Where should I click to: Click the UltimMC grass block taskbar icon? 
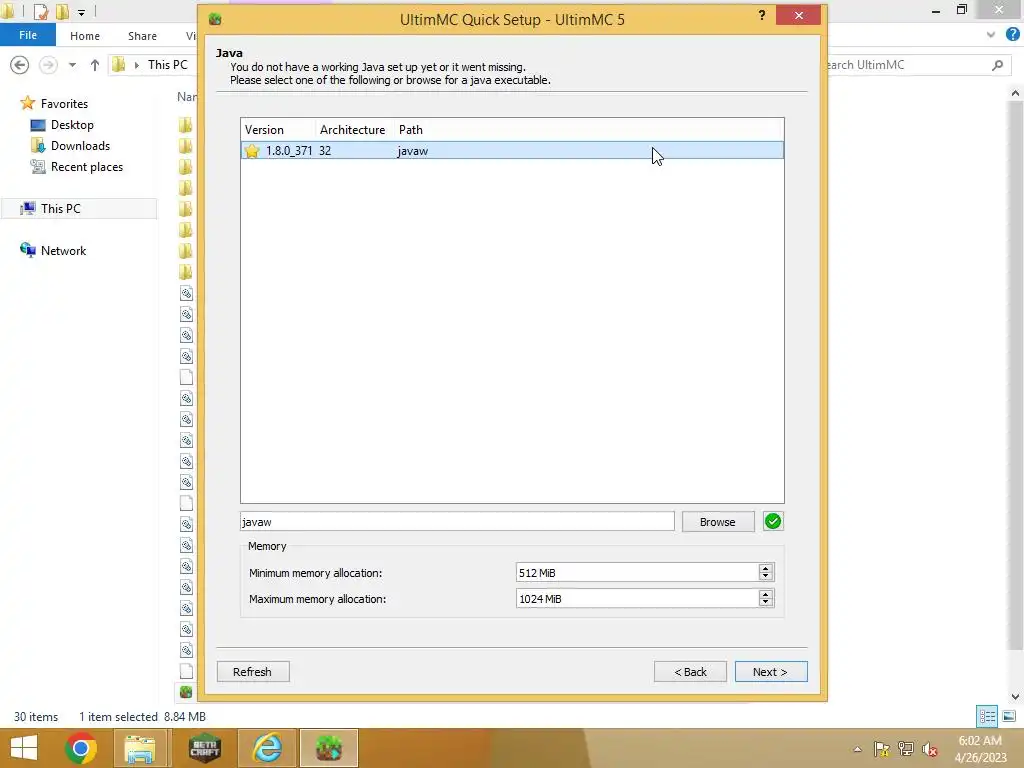coord(328,748)
